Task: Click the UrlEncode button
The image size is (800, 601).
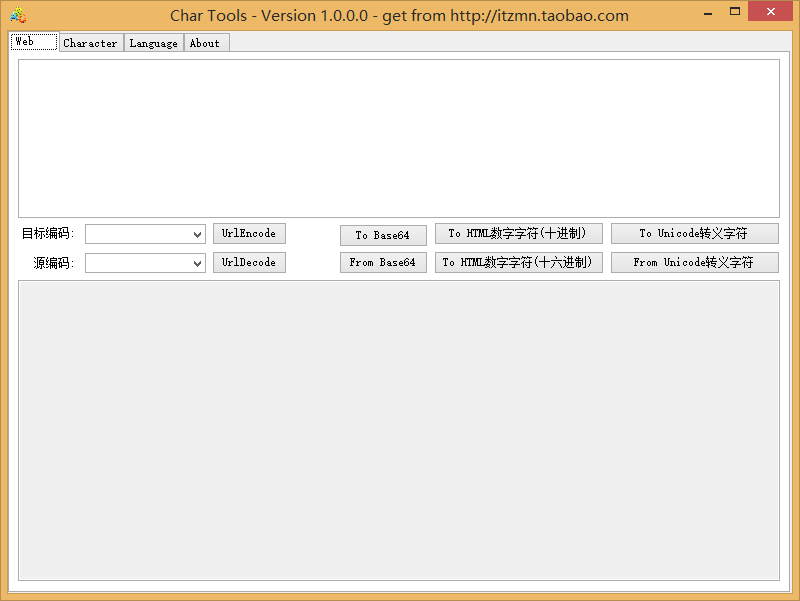Action: click(249, 234)
